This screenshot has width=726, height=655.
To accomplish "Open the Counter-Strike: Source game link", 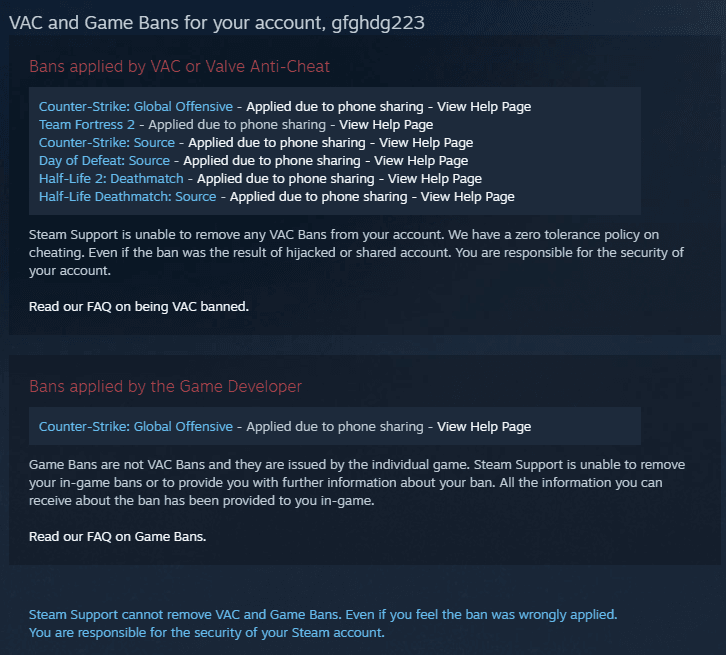I will (x=107, y=143).
